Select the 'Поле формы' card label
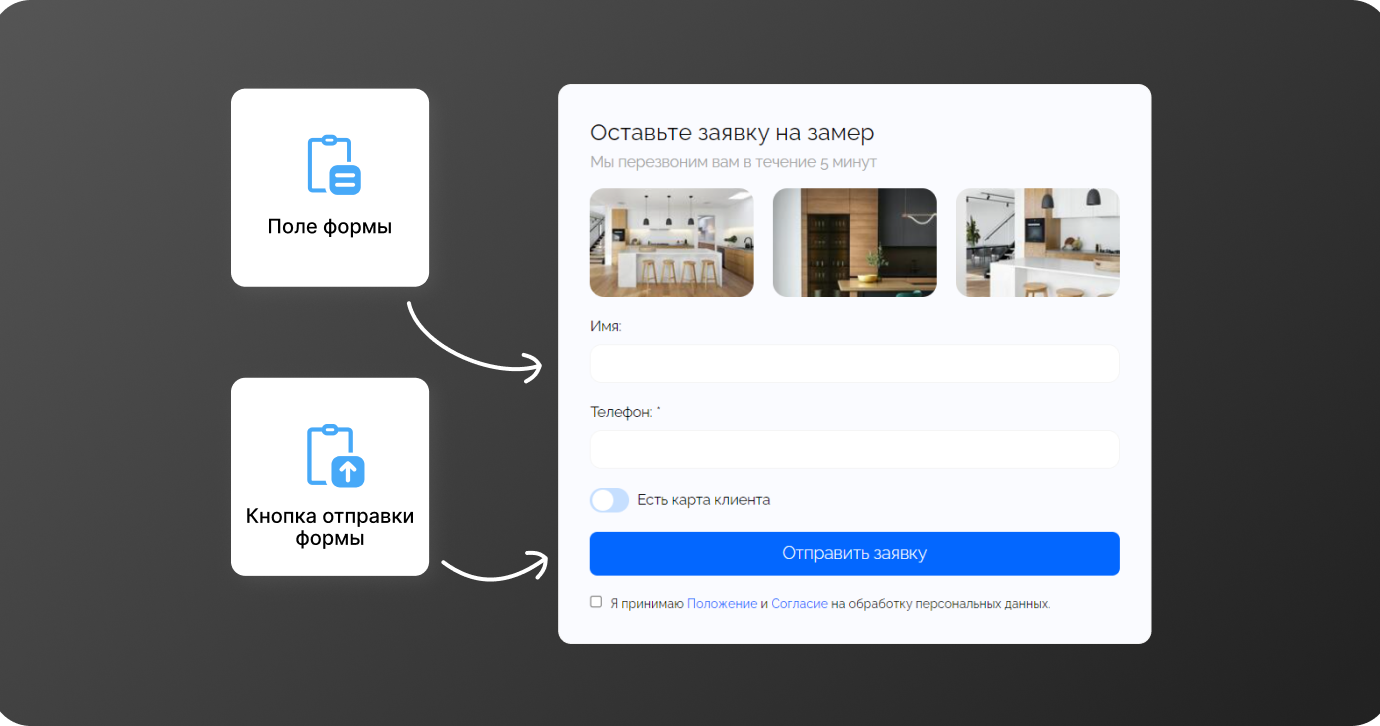The height and width of the screenshot is (726, 1380). 330,227
